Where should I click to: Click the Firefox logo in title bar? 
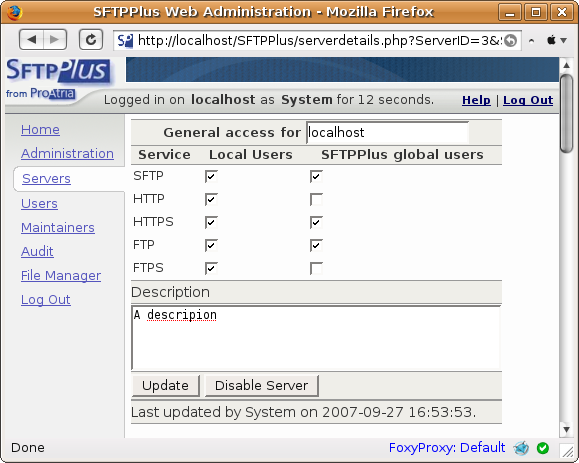(14, 12)
